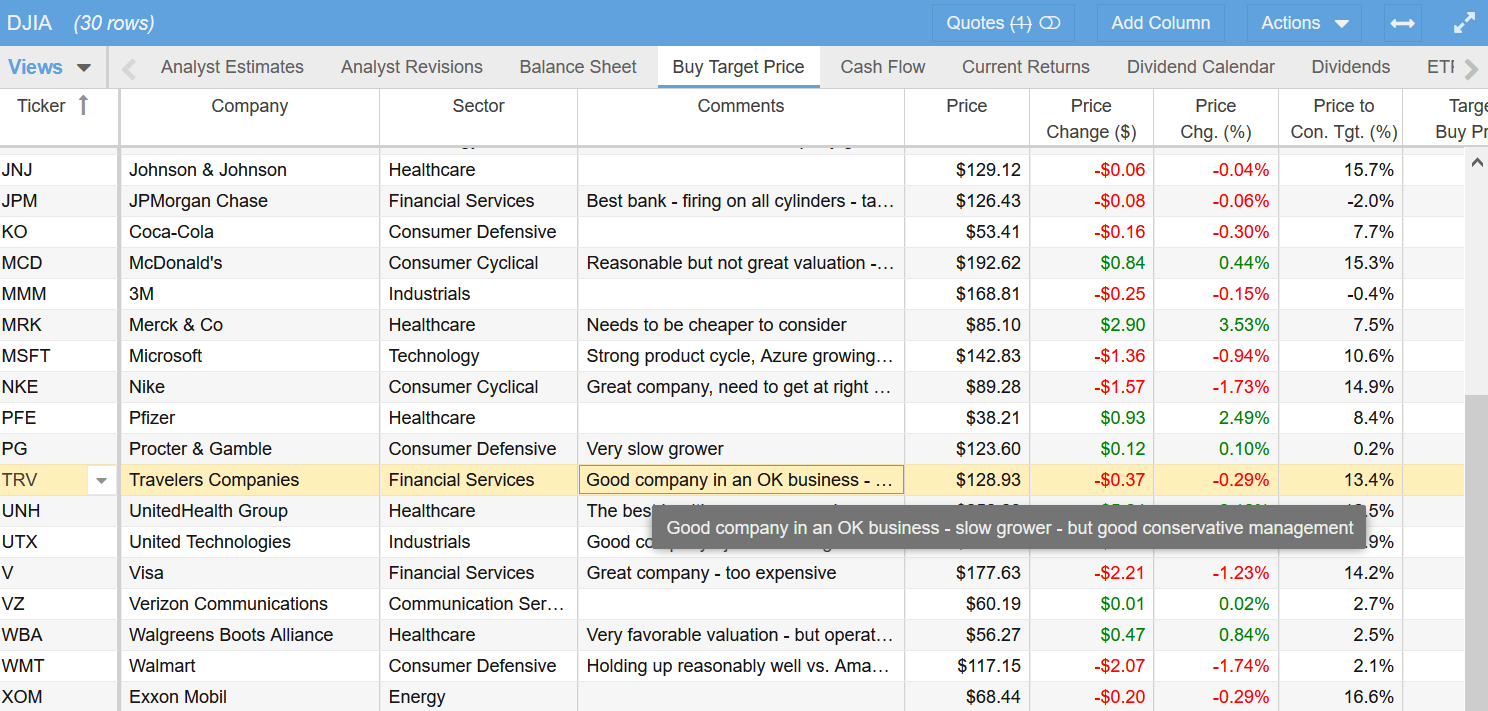This screenshot has width=1488, height=711.
Task: Select the Coca-Cola company cell
Action: coord(250,232)
